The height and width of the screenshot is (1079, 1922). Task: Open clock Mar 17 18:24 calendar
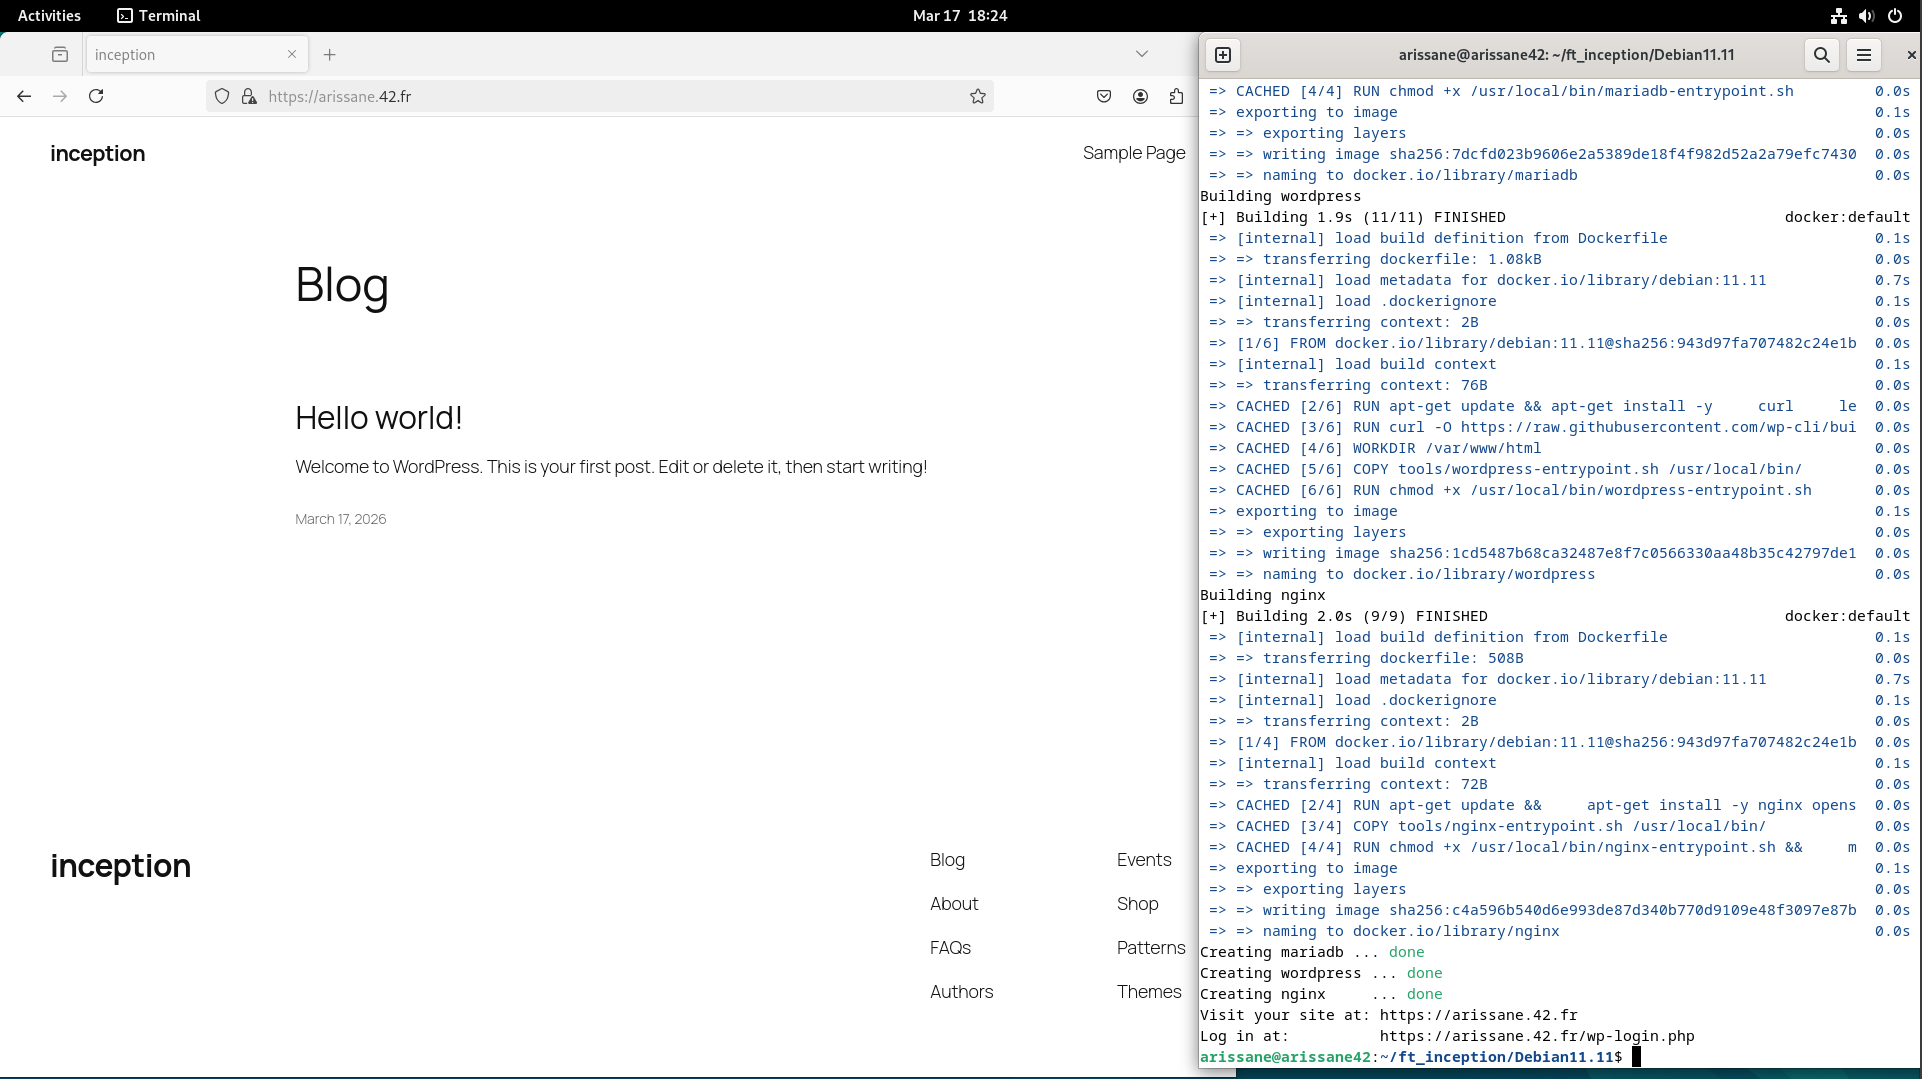[960, 15]
